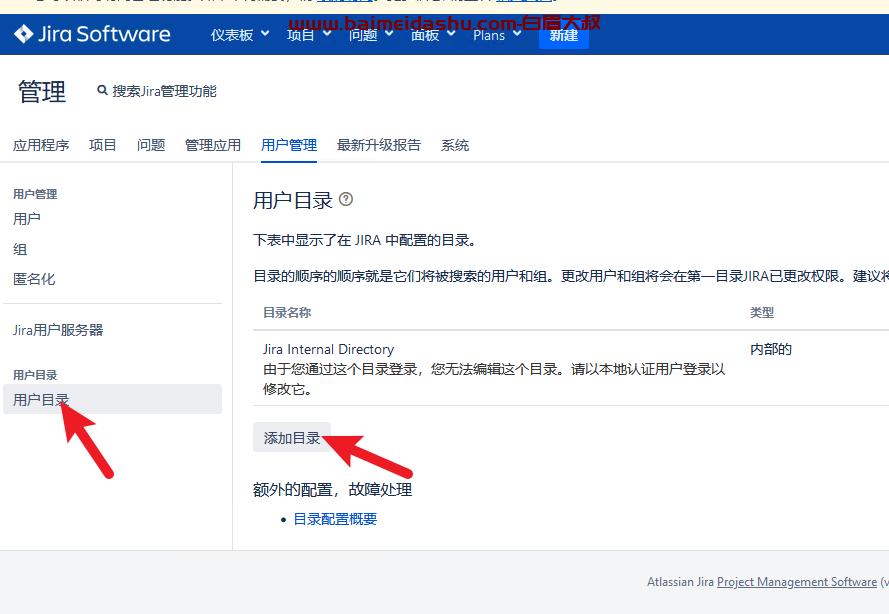The image size is (889, 614).
Task: Click the 目录名称 column header
Action: (x=287, y=312)
